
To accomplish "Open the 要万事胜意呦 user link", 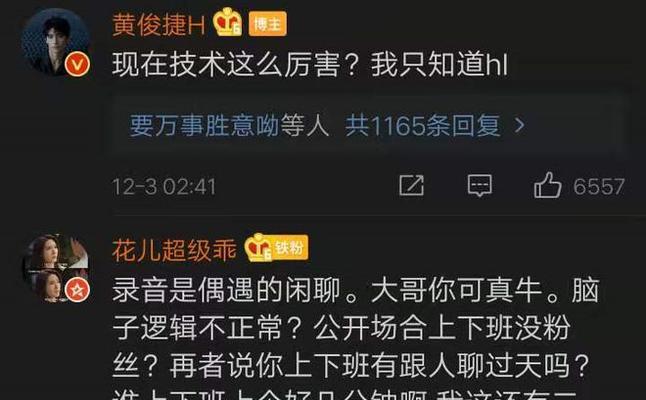I will pyautogui.click(x=205, y=126).
